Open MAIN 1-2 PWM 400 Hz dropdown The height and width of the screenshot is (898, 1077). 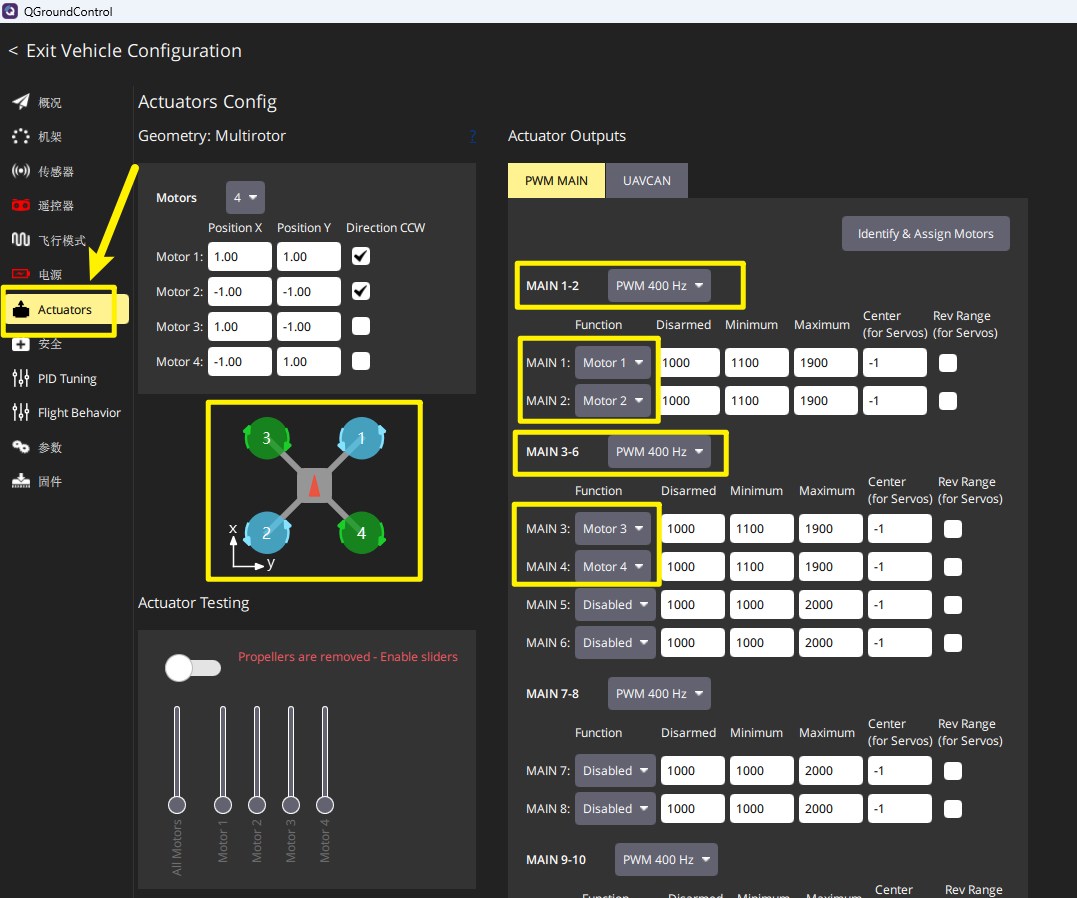click(x=659, y=285)
